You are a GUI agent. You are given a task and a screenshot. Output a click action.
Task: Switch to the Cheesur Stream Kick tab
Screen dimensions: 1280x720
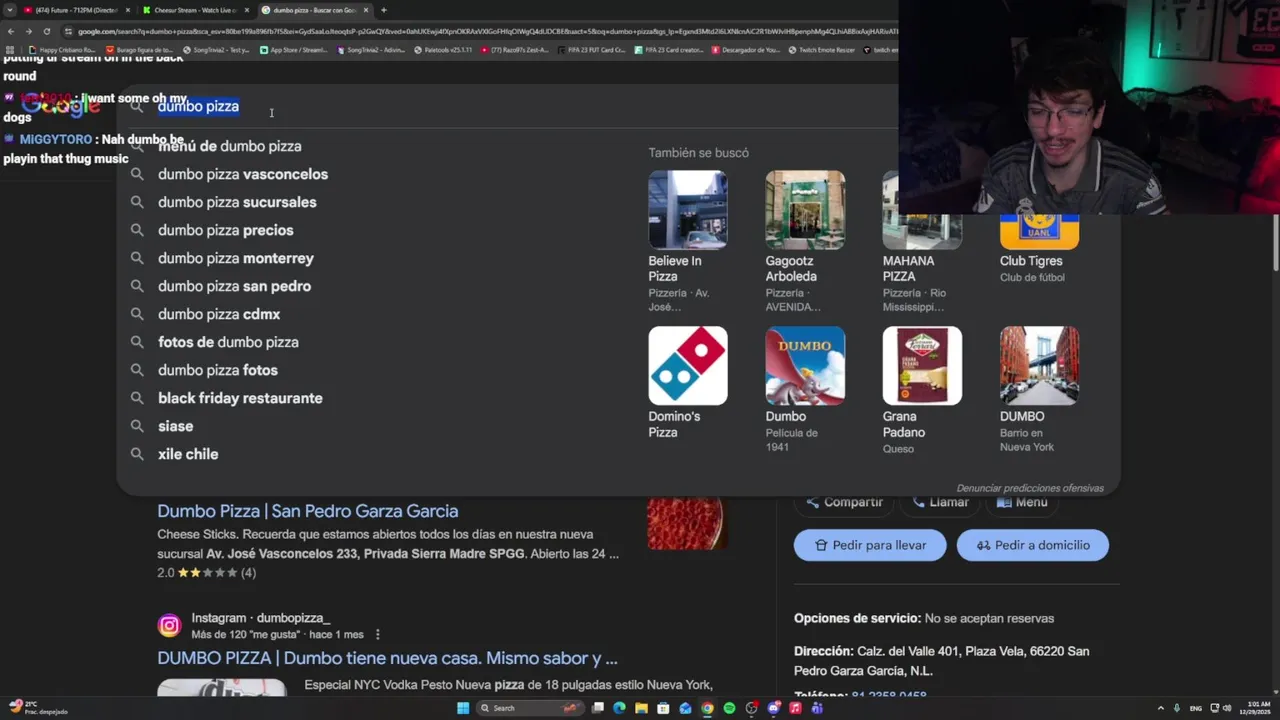click(195, 10)
